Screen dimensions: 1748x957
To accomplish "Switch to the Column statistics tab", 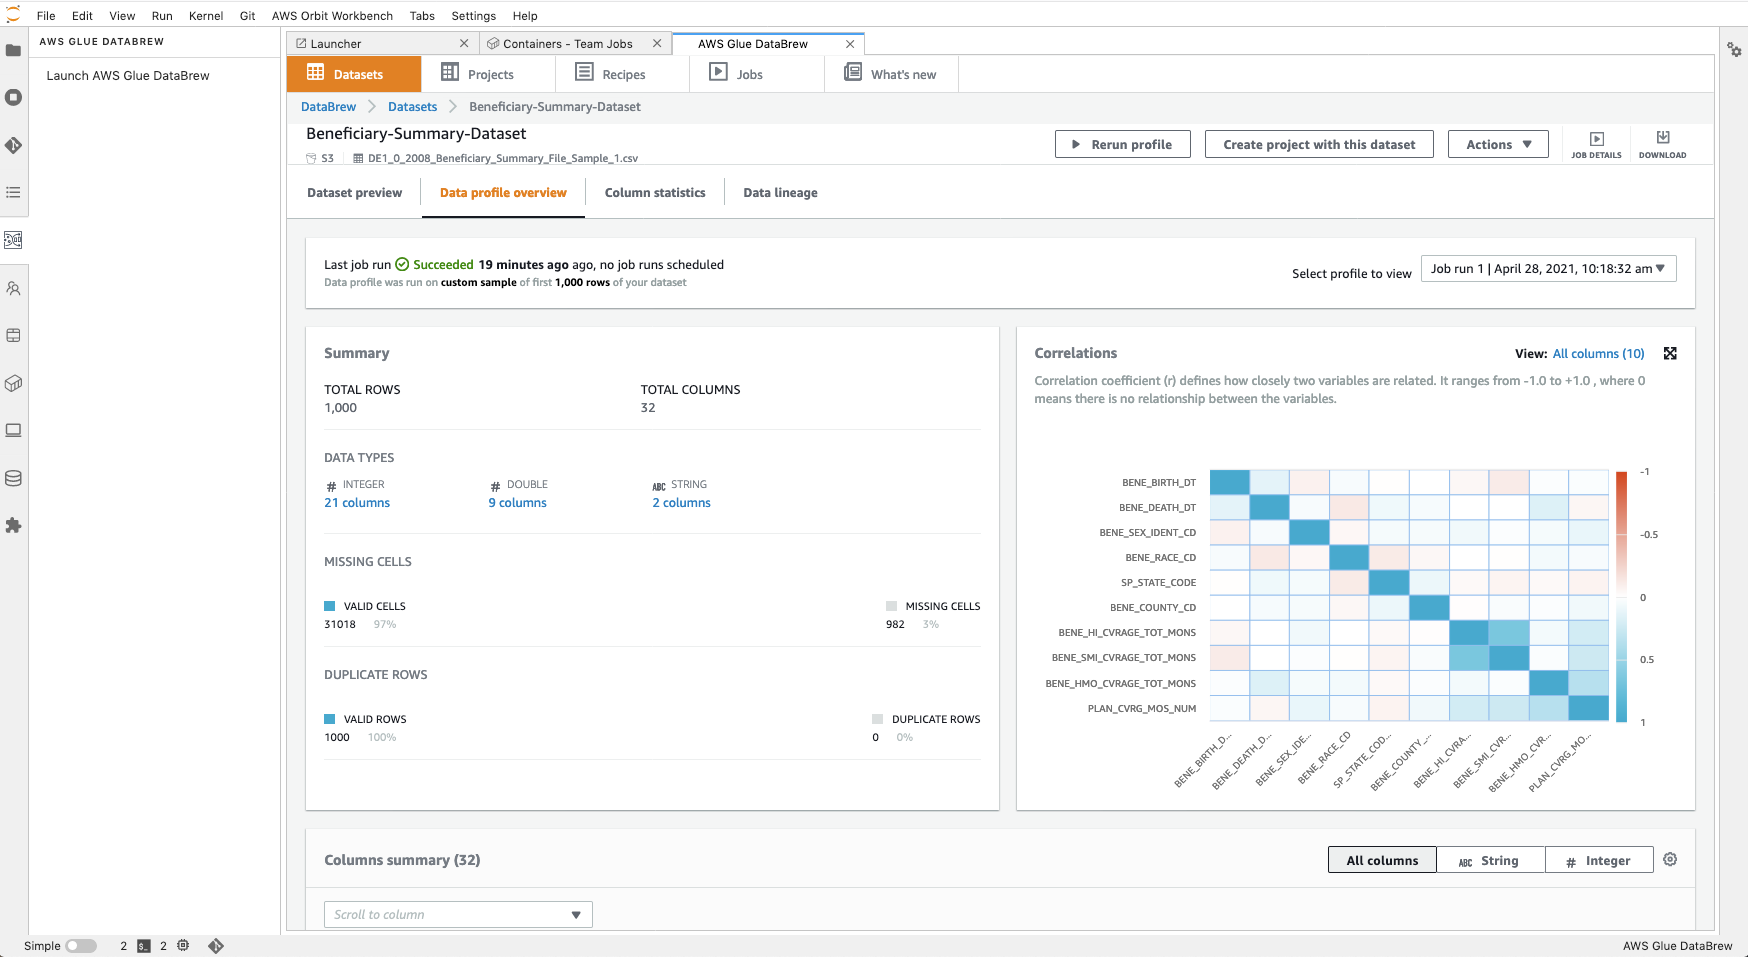I will (655, 193).
